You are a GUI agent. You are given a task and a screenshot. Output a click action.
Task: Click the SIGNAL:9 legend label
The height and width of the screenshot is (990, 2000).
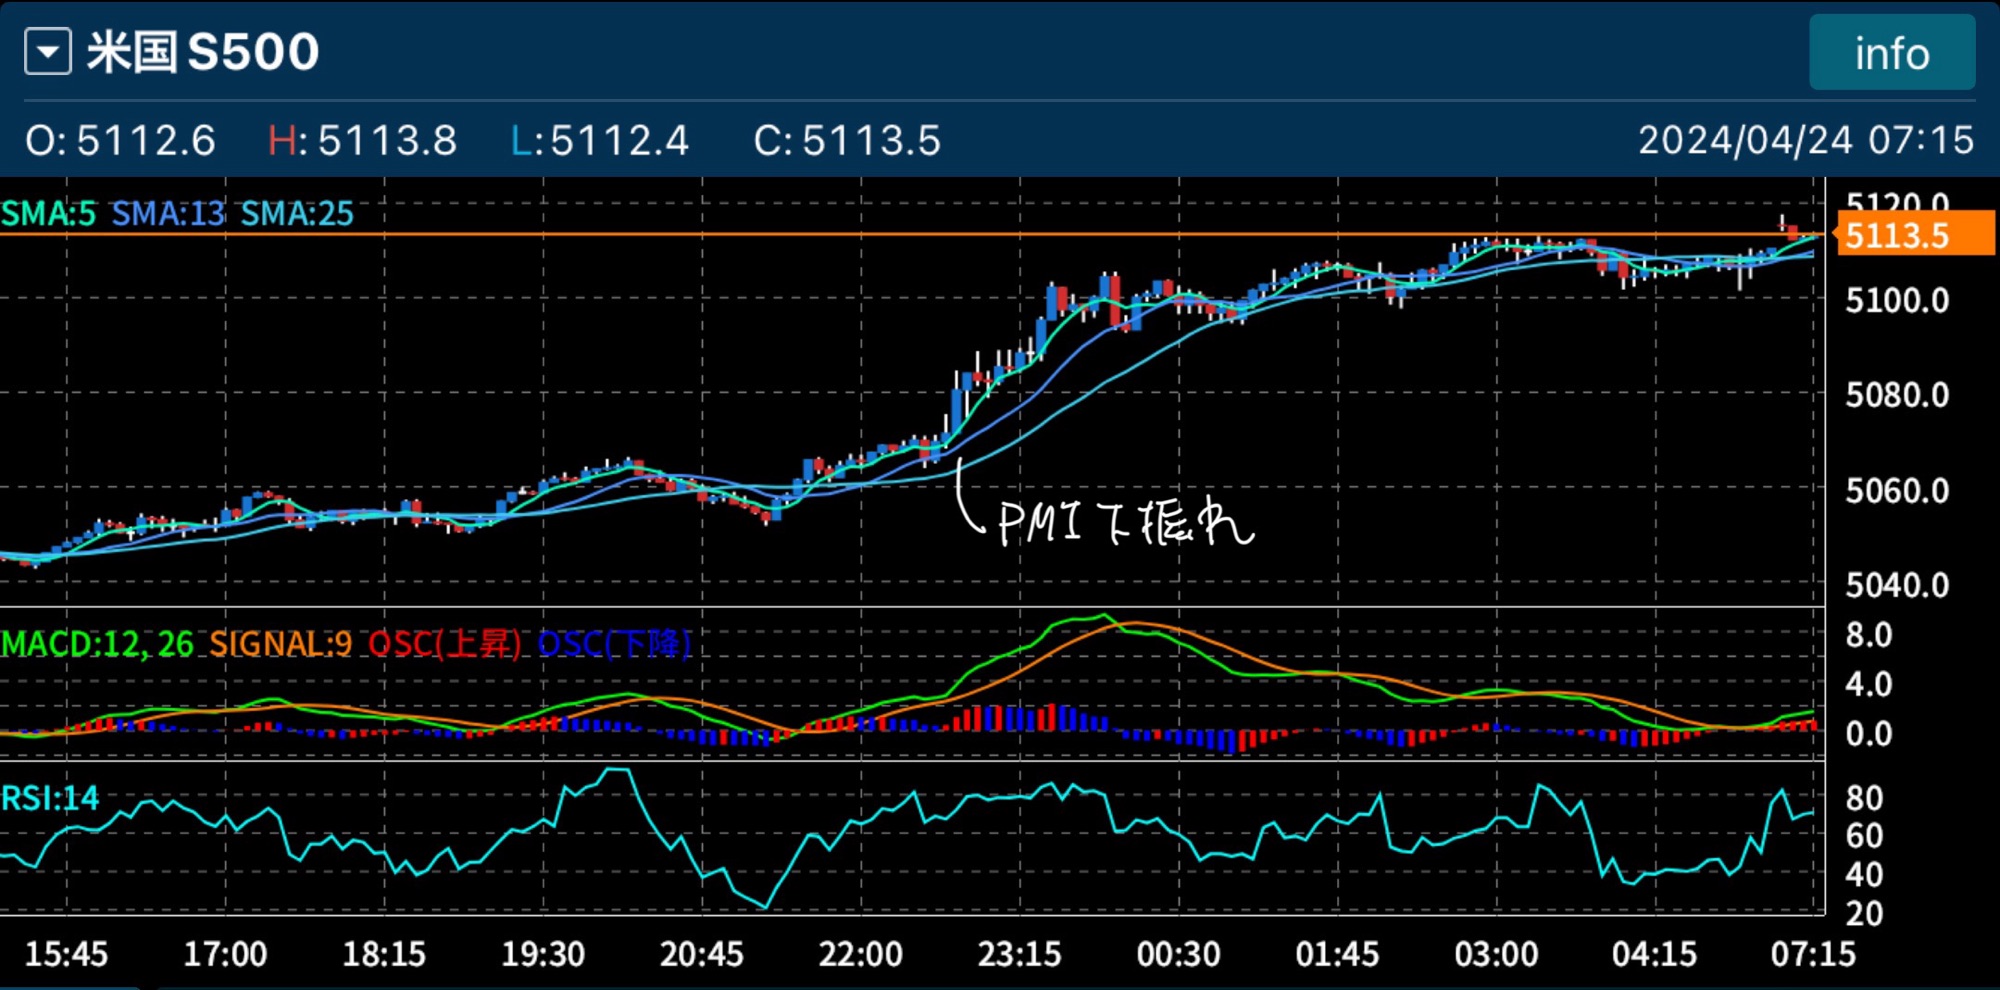[x=280, y=644]
